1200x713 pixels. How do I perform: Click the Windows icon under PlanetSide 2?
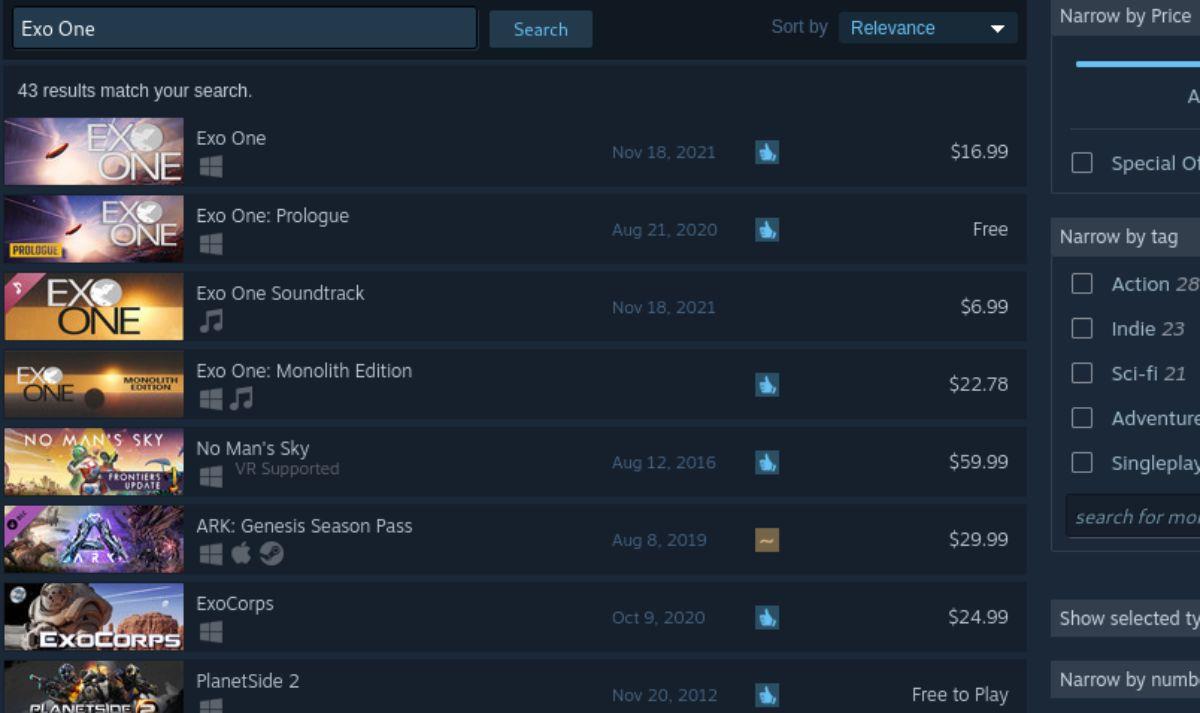[211, 706]
